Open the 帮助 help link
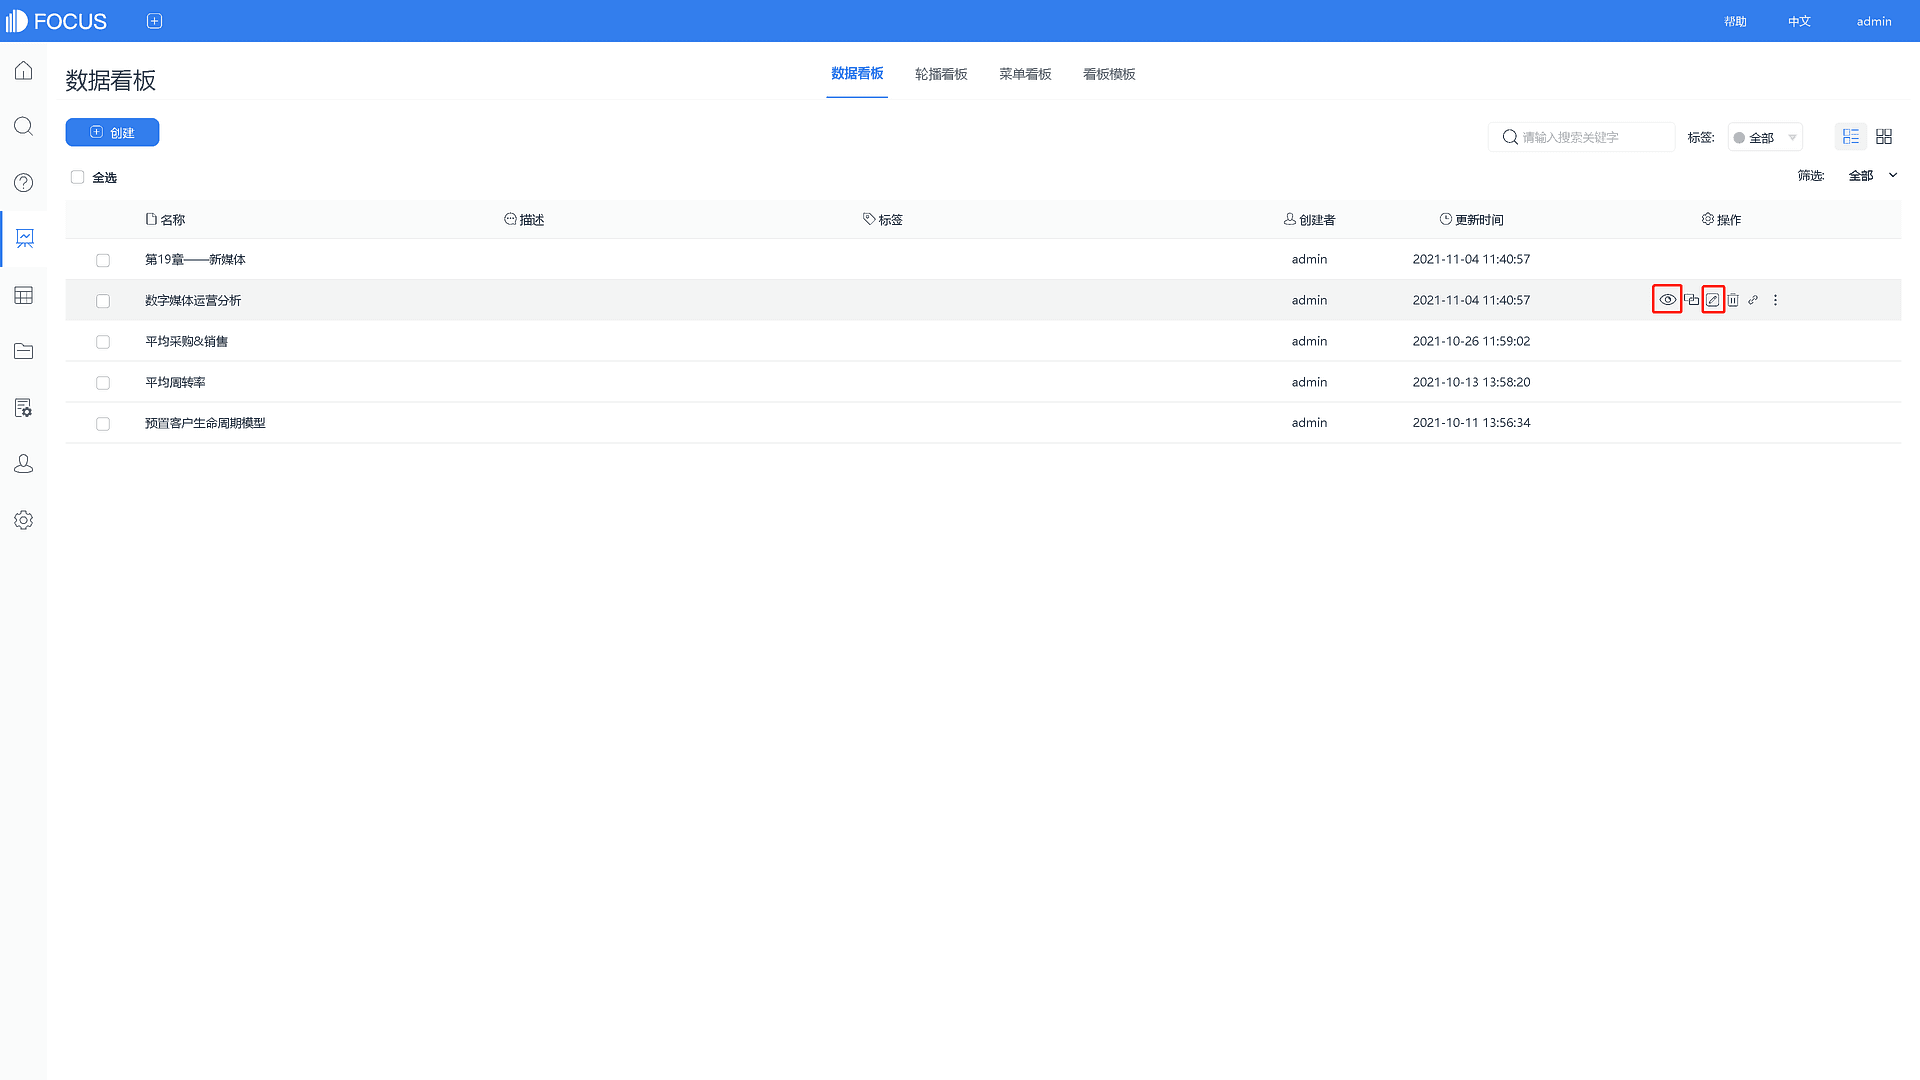The image size is (1920, 1080). pyautogui.click(x=1735, y=21)
